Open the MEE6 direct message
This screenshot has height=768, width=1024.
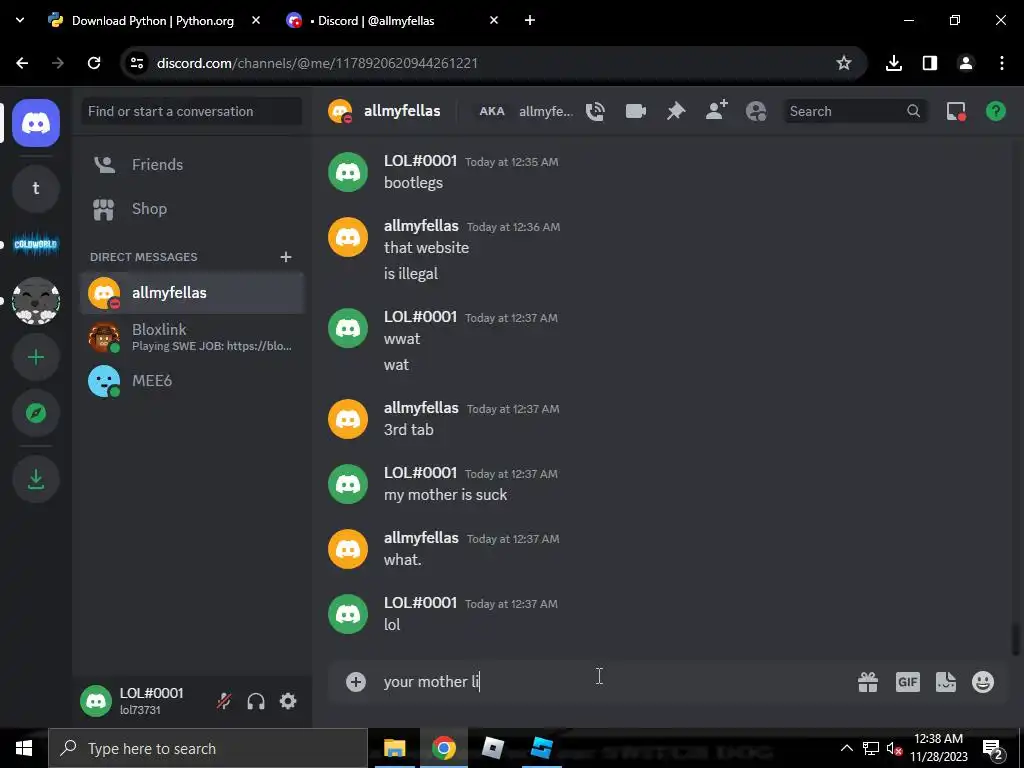coord(192,381)
